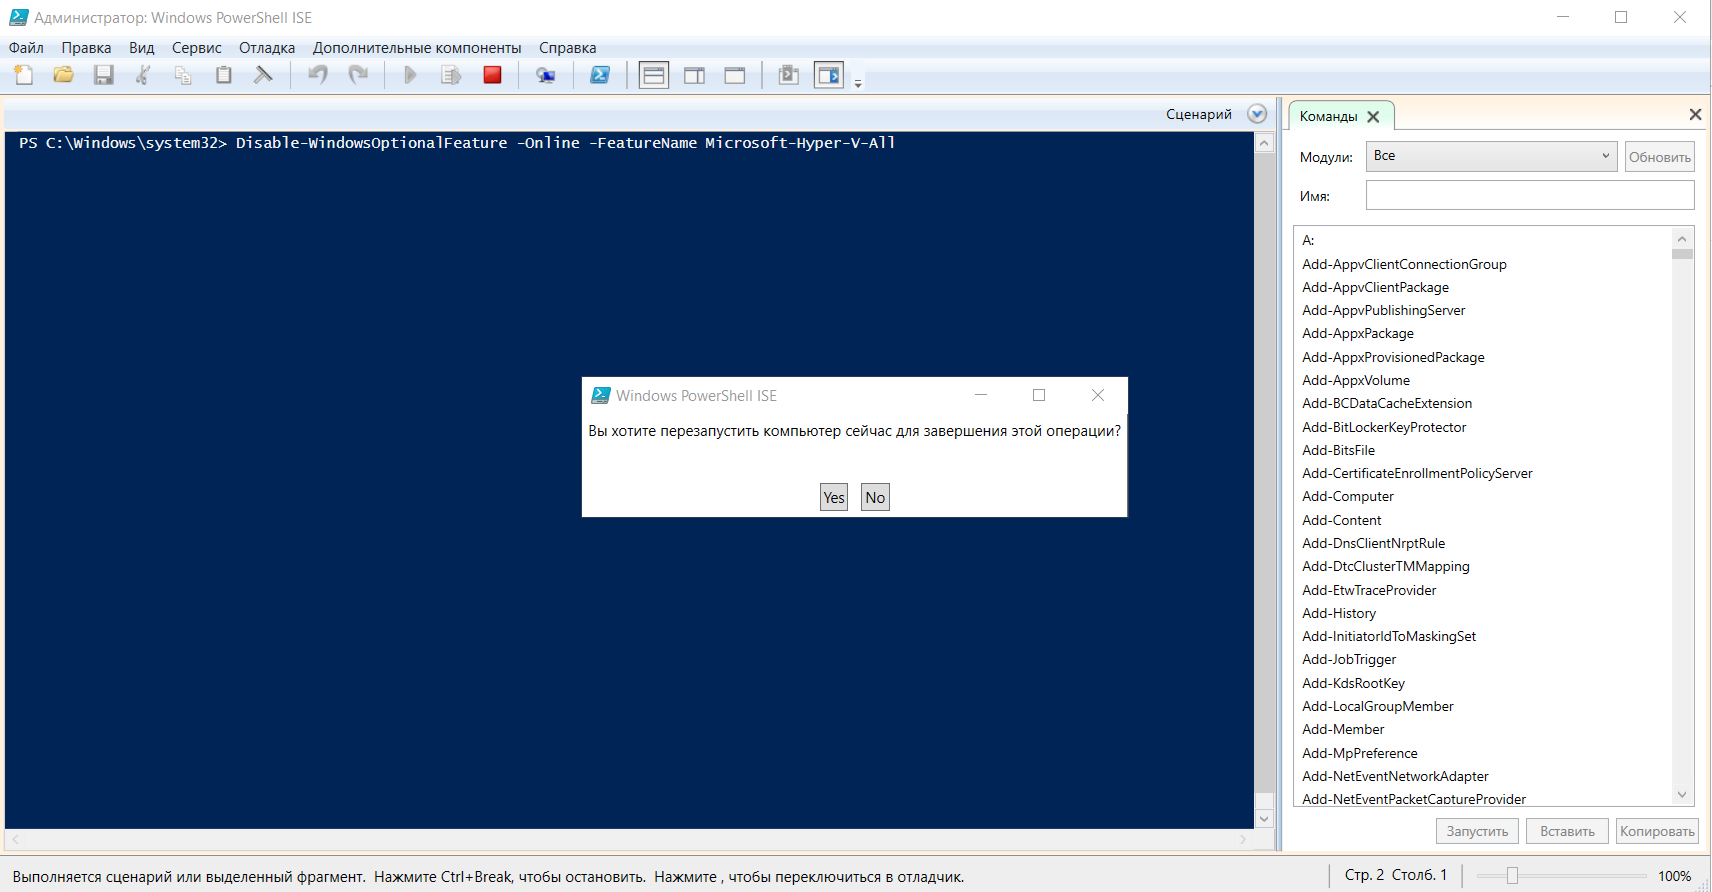Select Add-Computer command
The height and width of the screenshot is (892, 1712).
1347,496
